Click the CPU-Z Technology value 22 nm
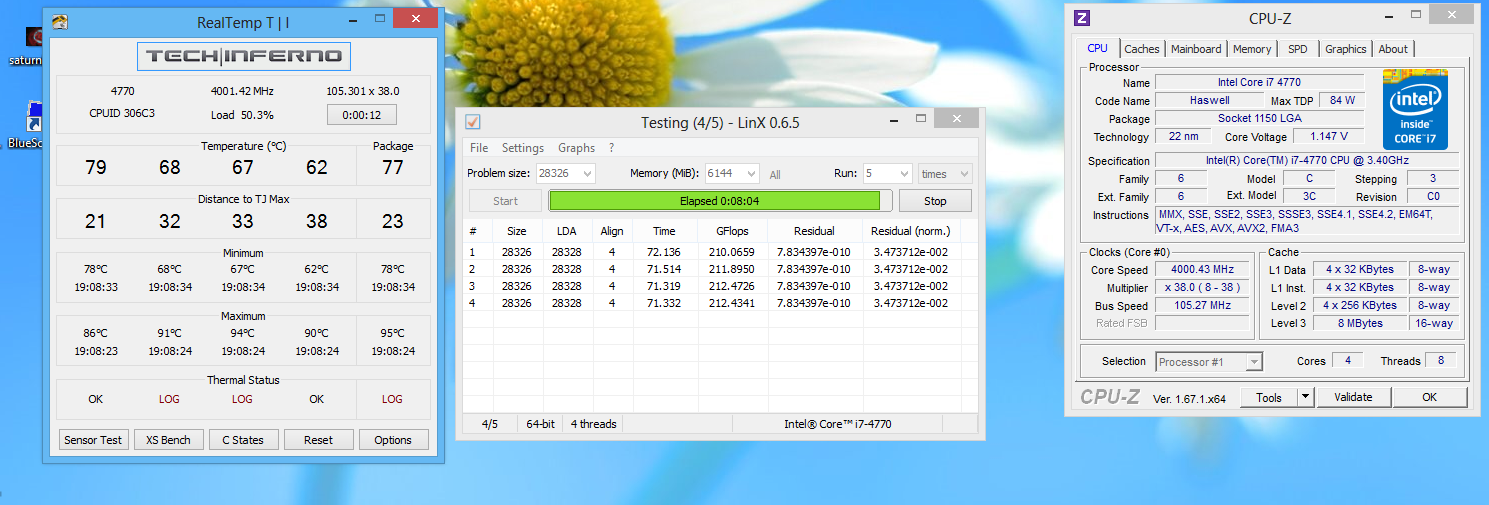1489x505 pixels. click(x=1182, y=136)
